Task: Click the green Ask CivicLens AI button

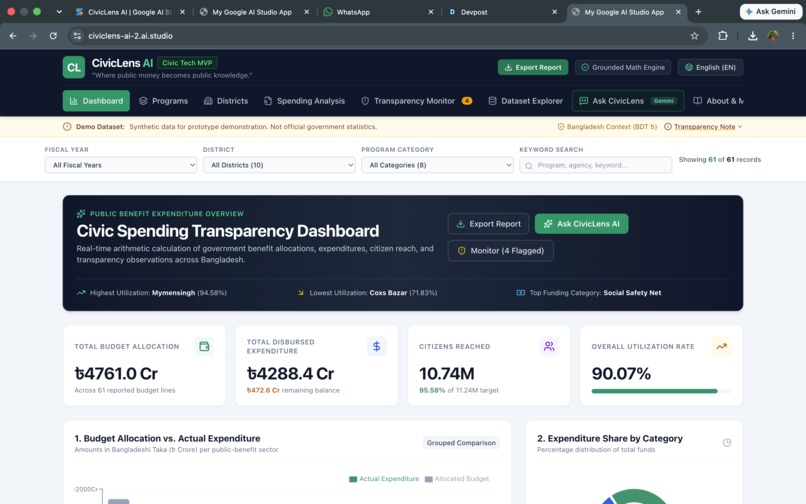Action: pyautogui.click(x=581, y=224)
